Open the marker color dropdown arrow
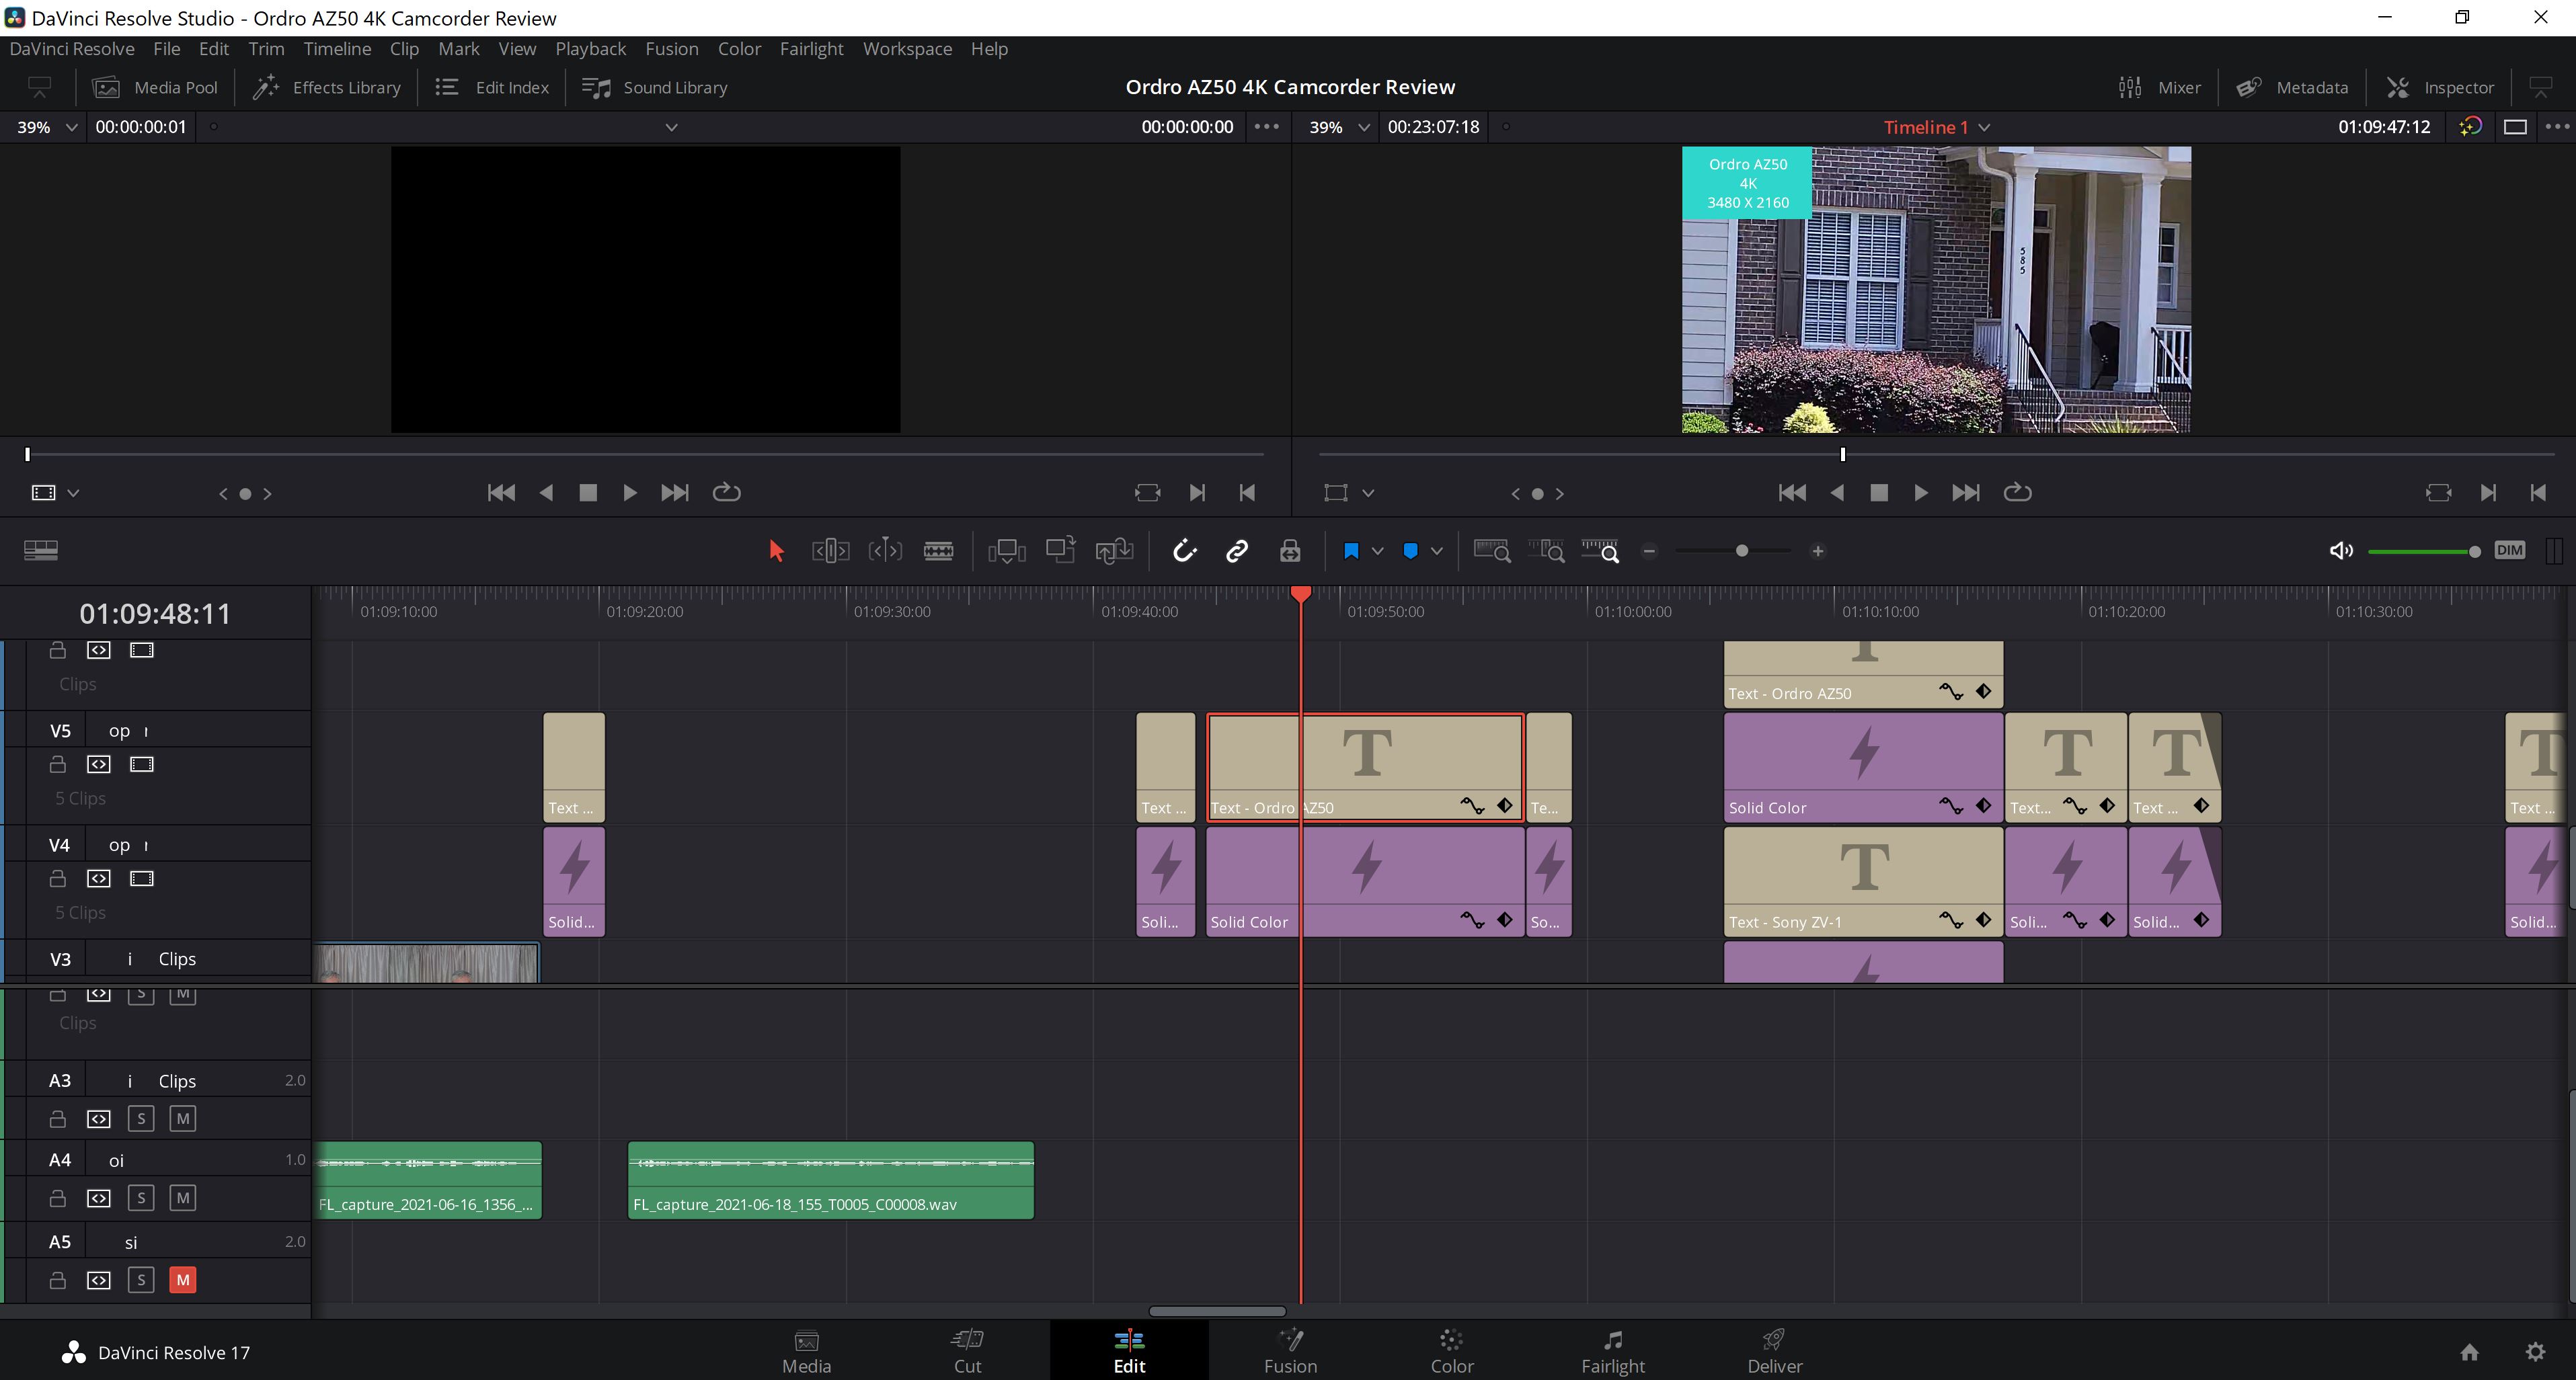The height and width of the screenshot is (1380, 2576). coord(1436,551)
